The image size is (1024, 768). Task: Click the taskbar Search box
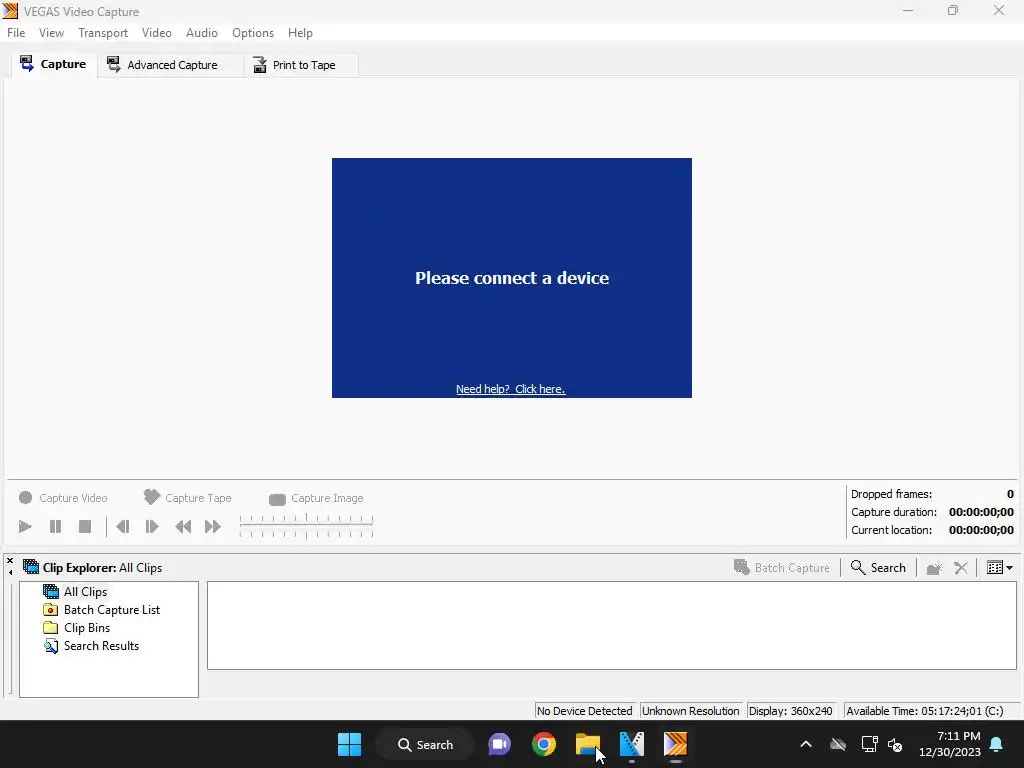point(425,744)
